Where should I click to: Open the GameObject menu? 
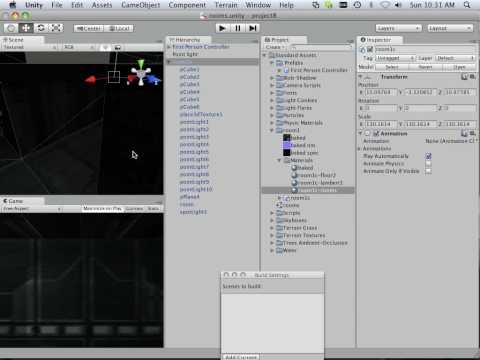(141, 5)
